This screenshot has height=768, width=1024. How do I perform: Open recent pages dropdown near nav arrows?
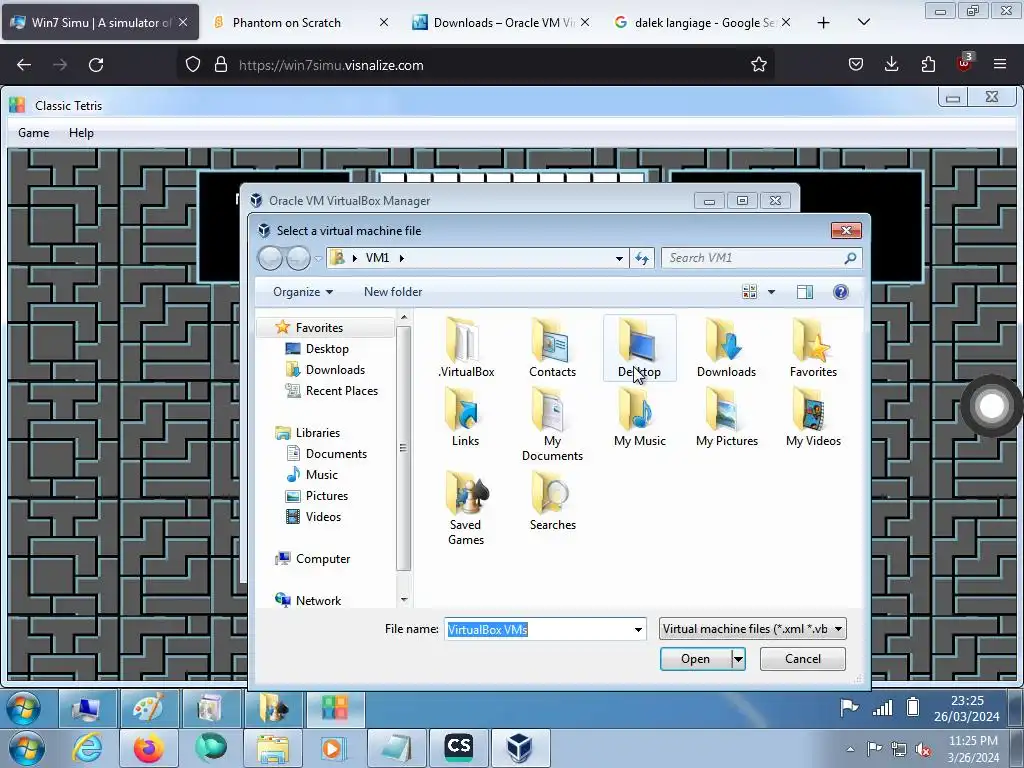[x=318, y=259]
